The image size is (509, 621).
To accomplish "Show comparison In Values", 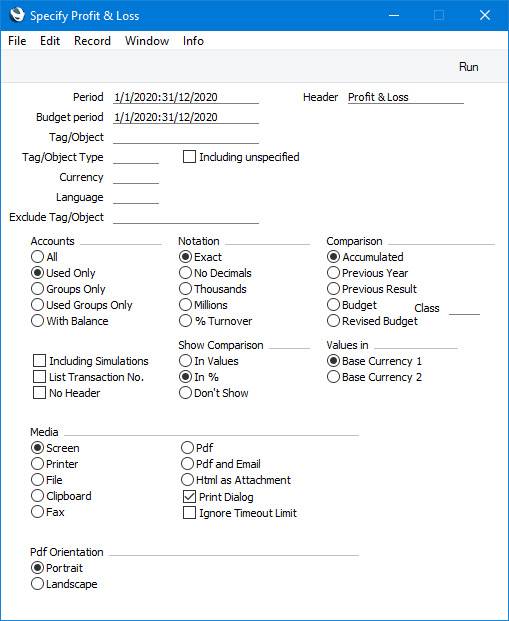I will [185, 361].
